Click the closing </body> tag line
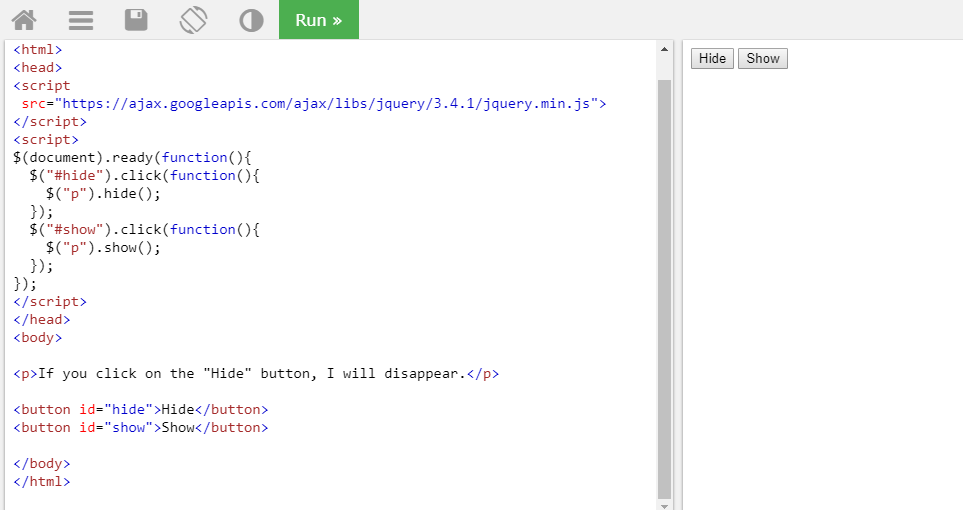The width and height of the screenshot is (963, 510). (42, 464)
